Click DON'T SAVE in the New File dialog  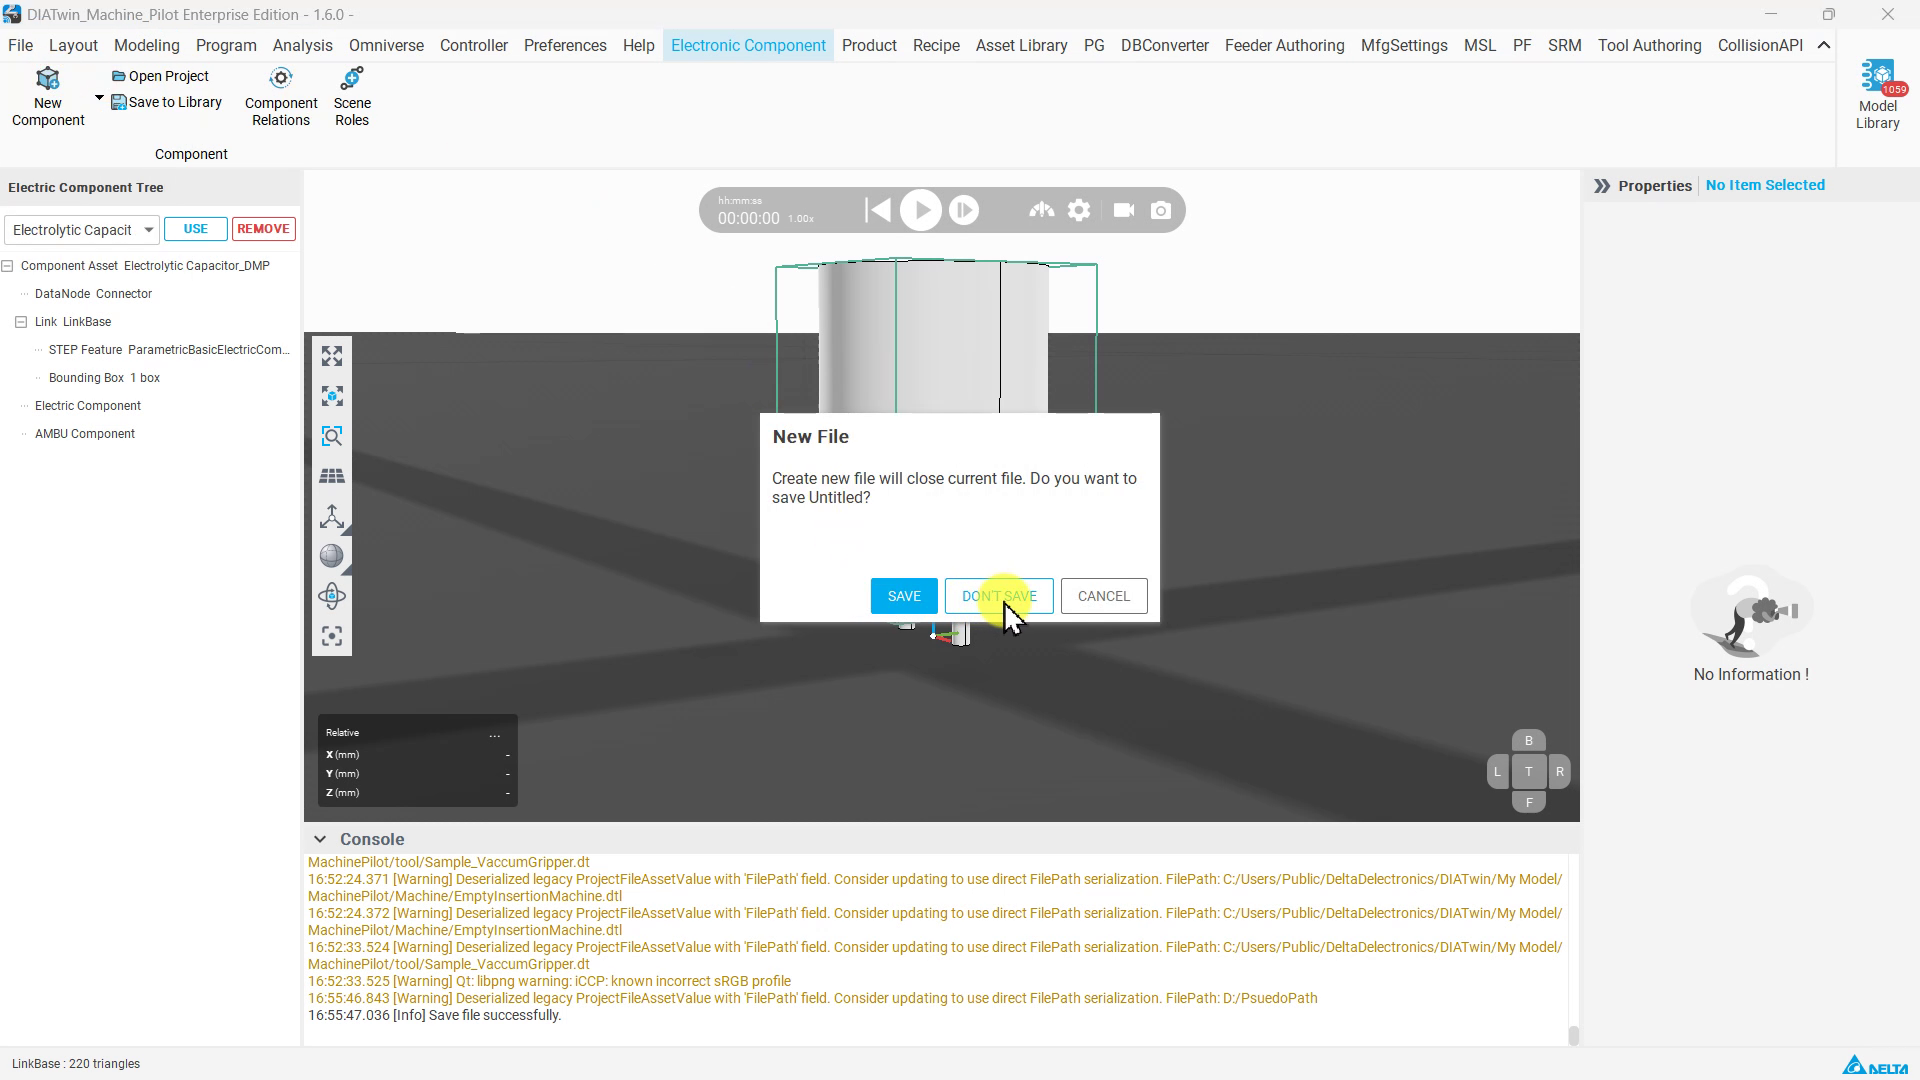tap(999, 596)
